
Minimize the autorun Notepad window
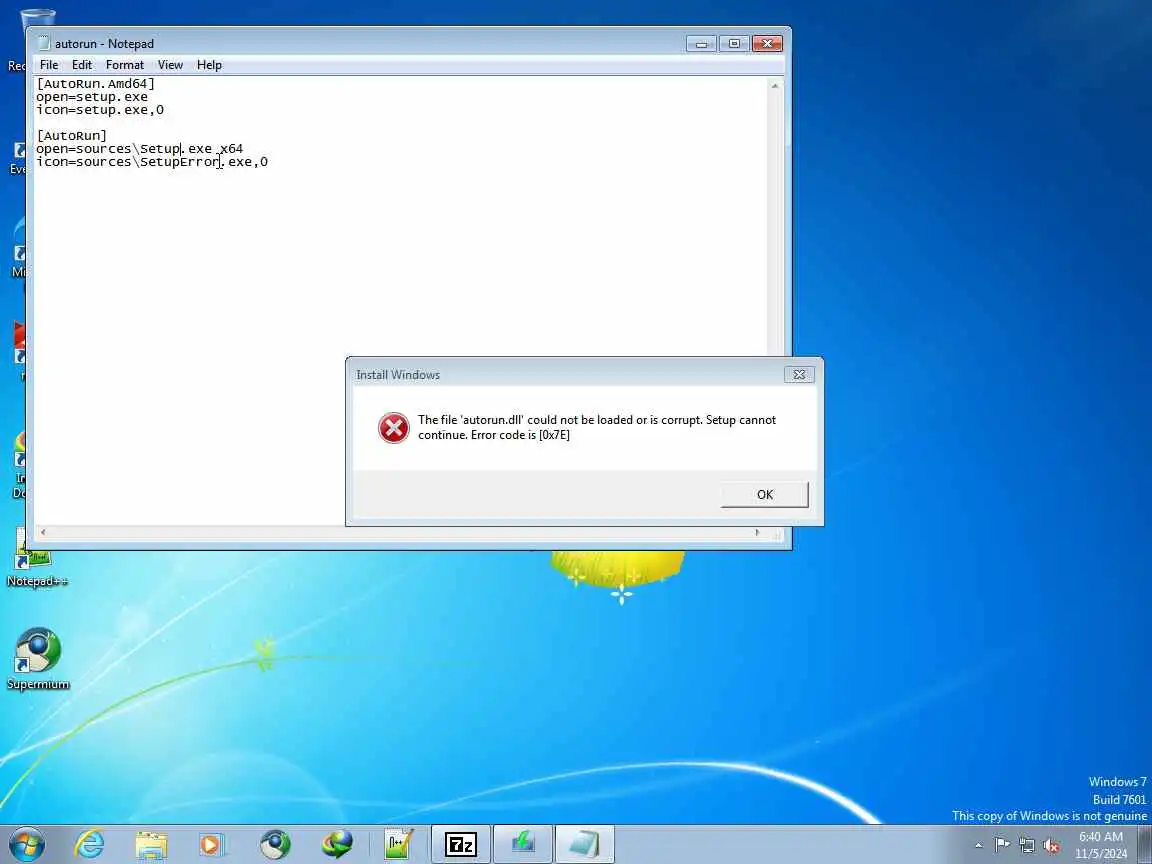click(x=701, y=44)
